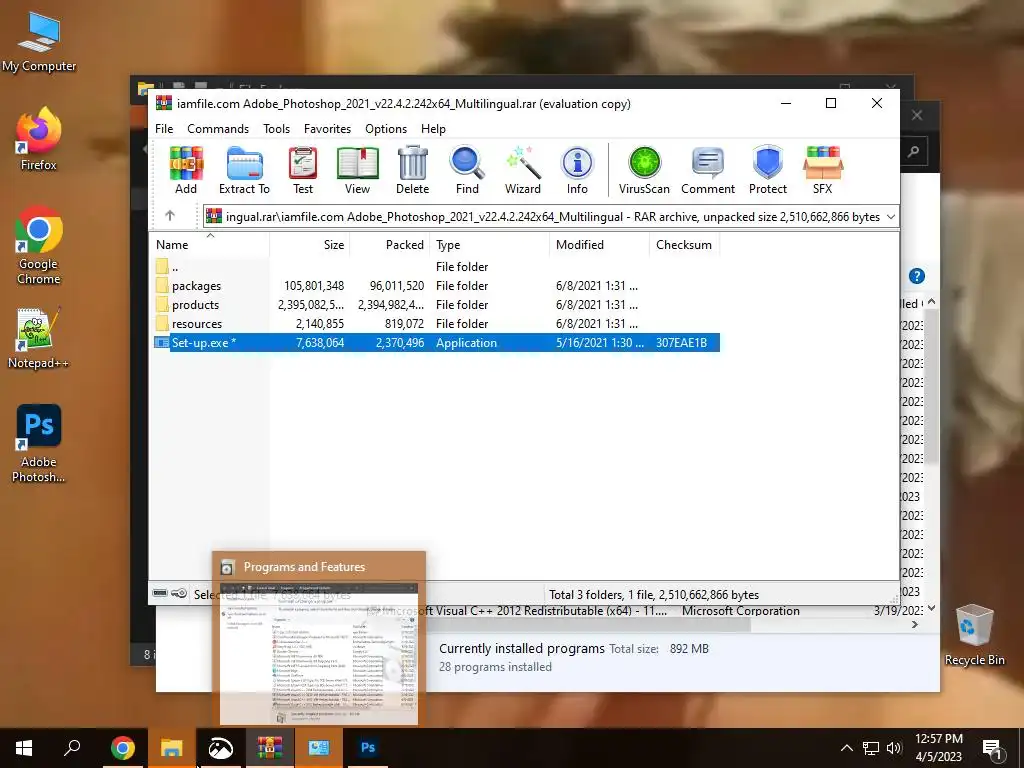The width and height of the screenshot is (1024, 768).
Task: Sort by the Name column header
Action: [x=209, y=245]
